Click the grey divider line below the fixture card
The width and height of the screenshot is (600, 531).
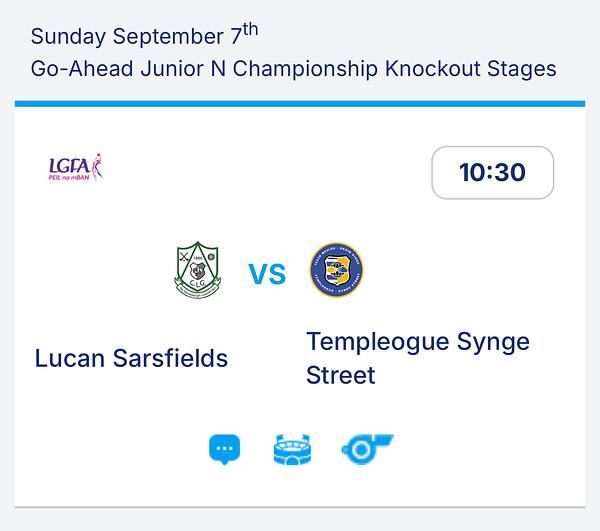point(300,507)
